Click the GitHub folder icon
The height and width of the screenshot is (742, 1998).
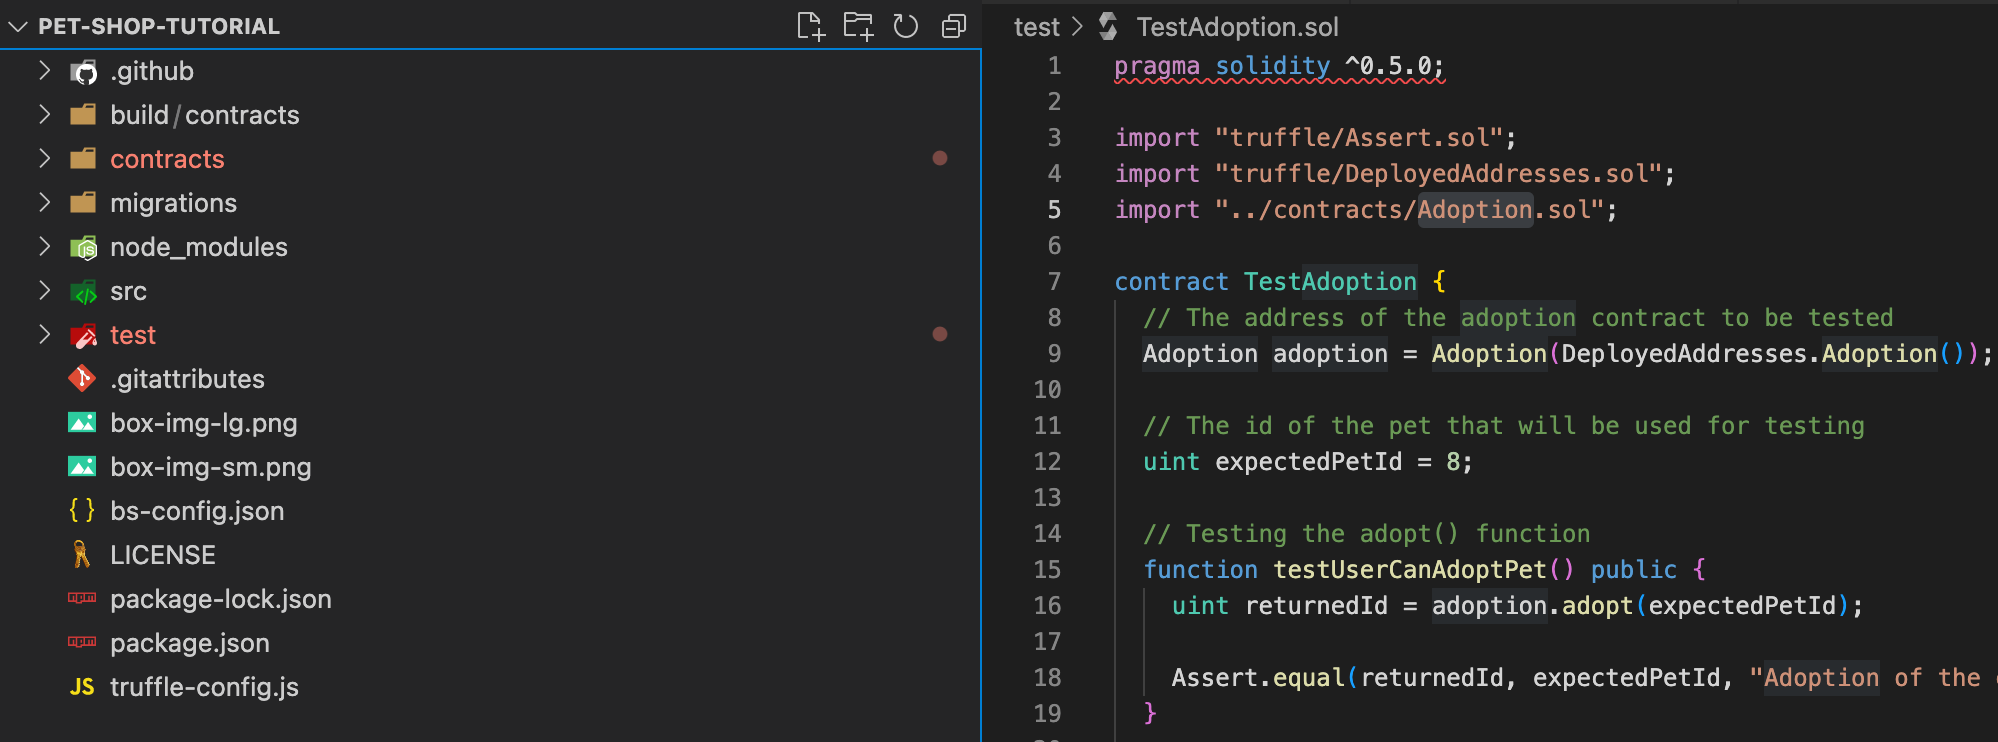tap(83, 71)
